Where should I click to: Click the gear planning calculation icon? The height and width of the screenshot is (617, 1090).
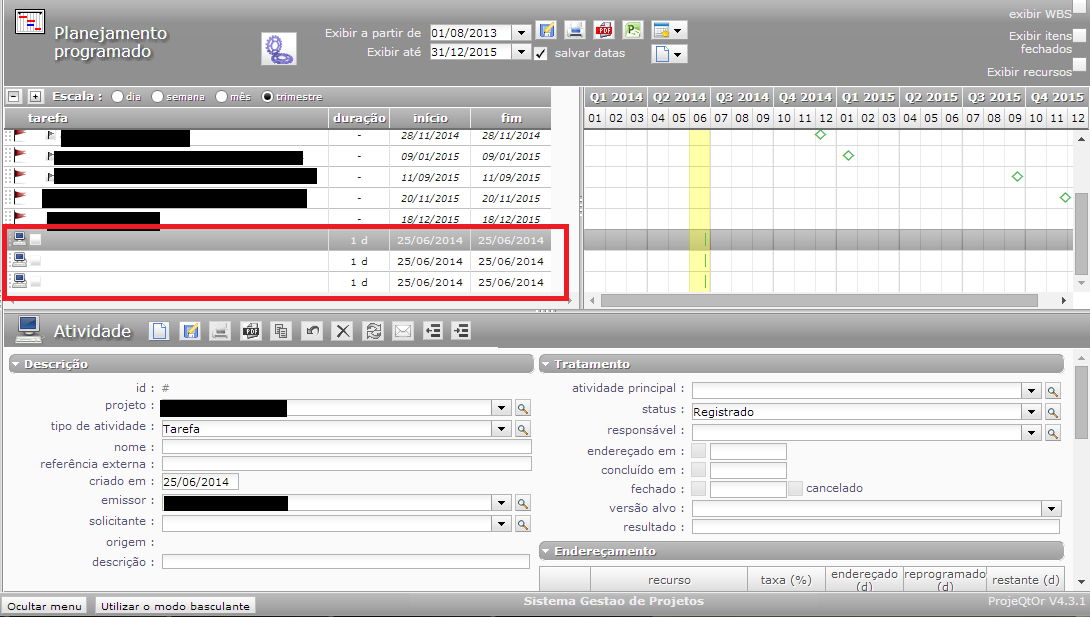tap(278, 48)
